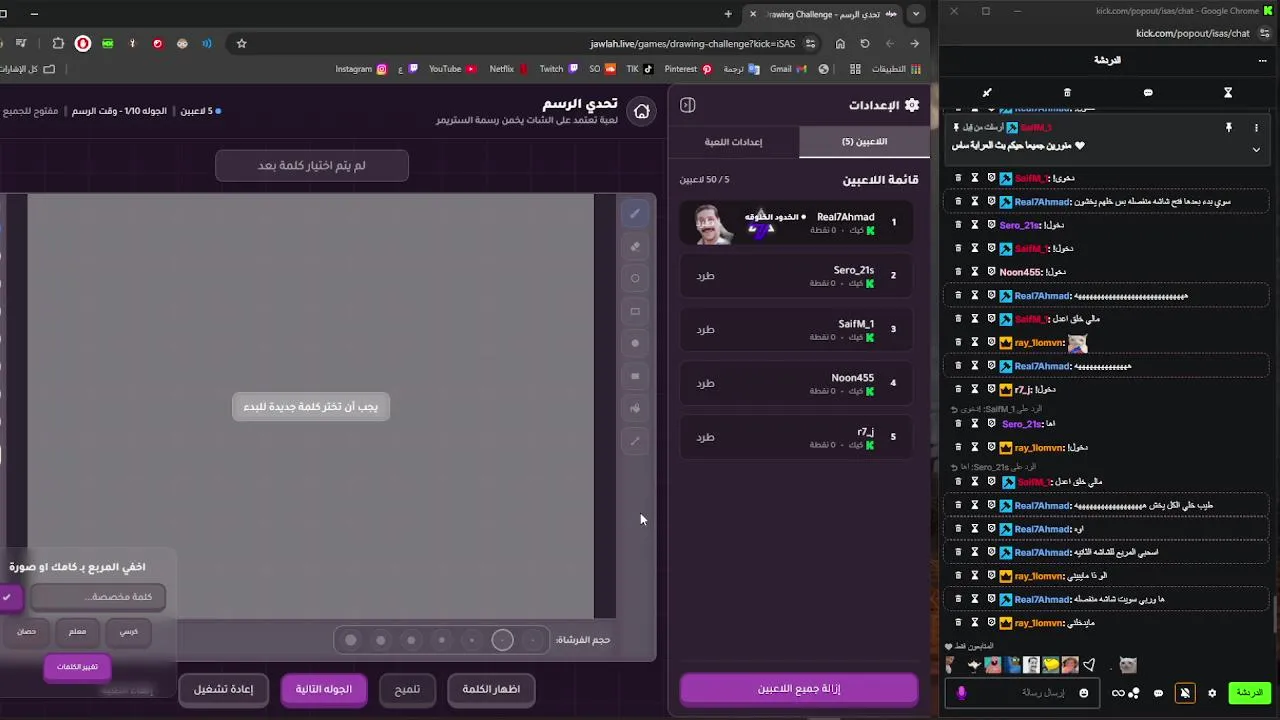Toggle the purple microphone in chat input

[x=961, y=692]
